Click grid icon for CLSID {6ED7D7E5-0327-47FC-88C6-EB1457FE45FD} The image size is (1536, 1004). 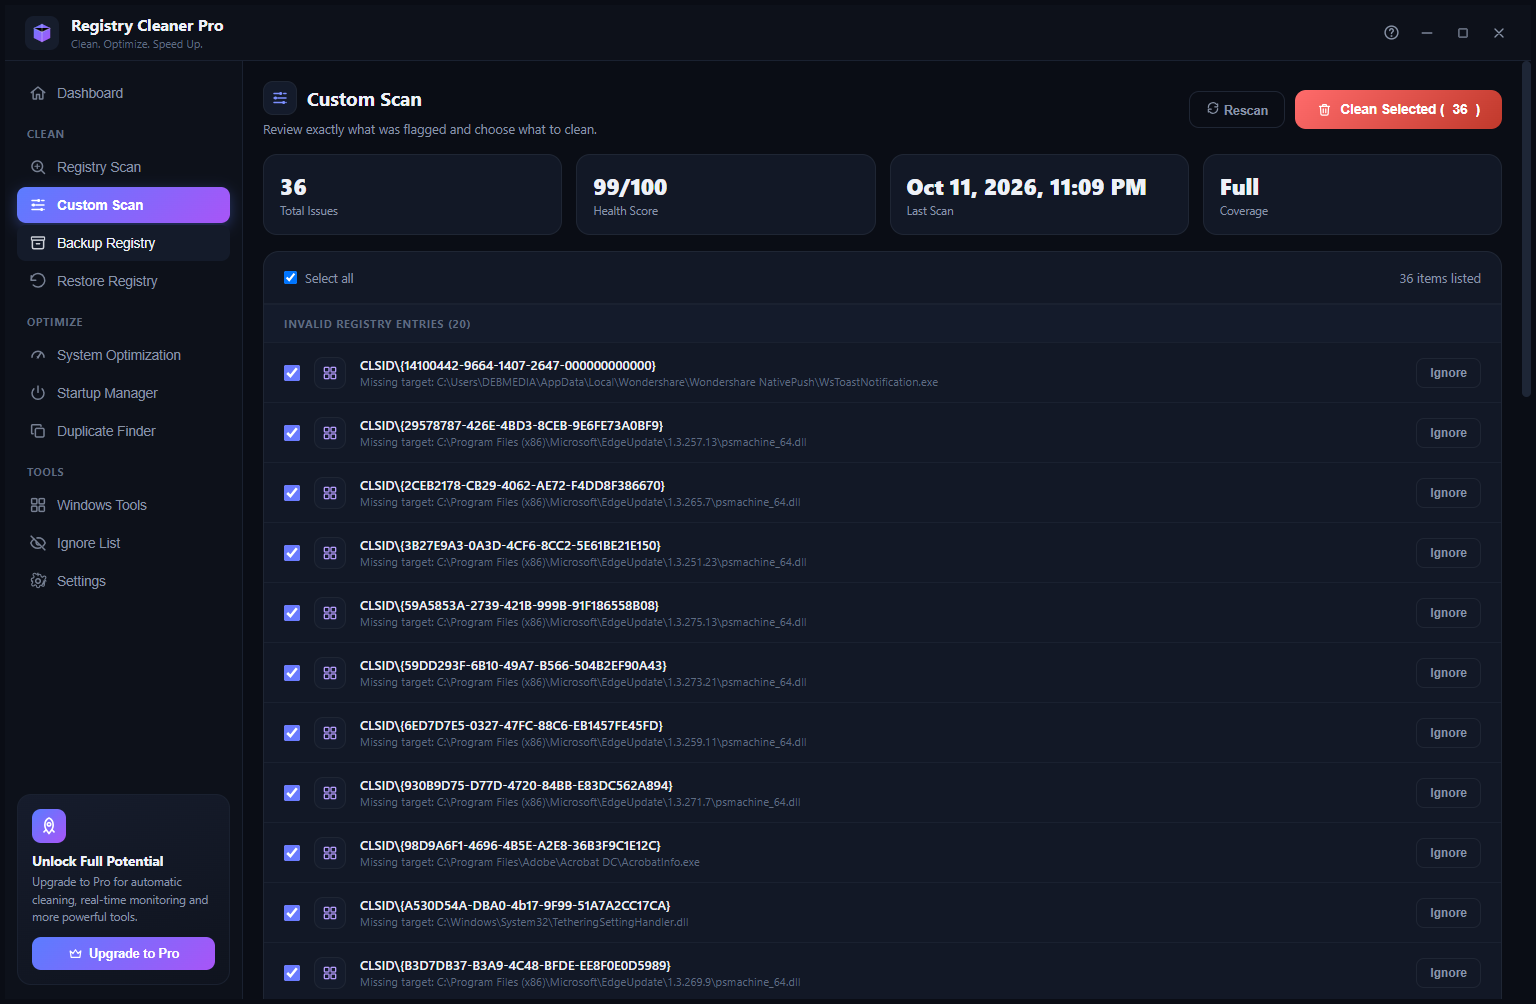[330, 733]
